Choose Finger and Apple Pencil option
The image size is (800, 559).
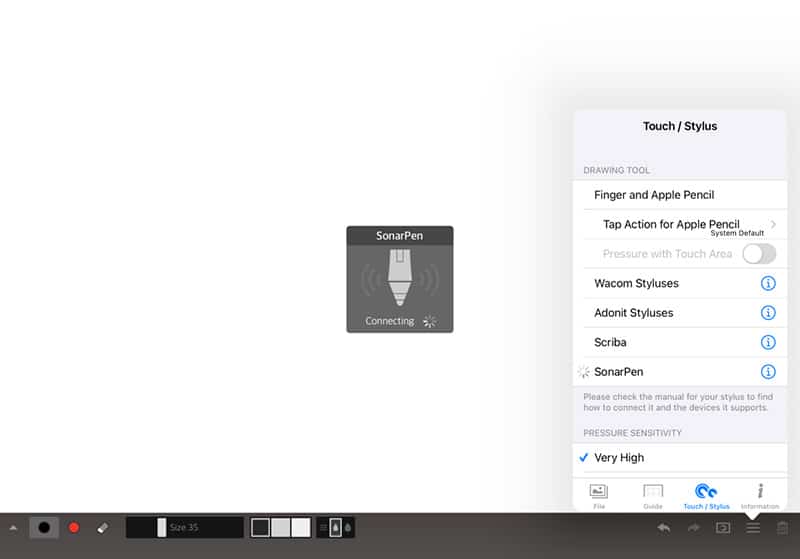click(654, 195)
